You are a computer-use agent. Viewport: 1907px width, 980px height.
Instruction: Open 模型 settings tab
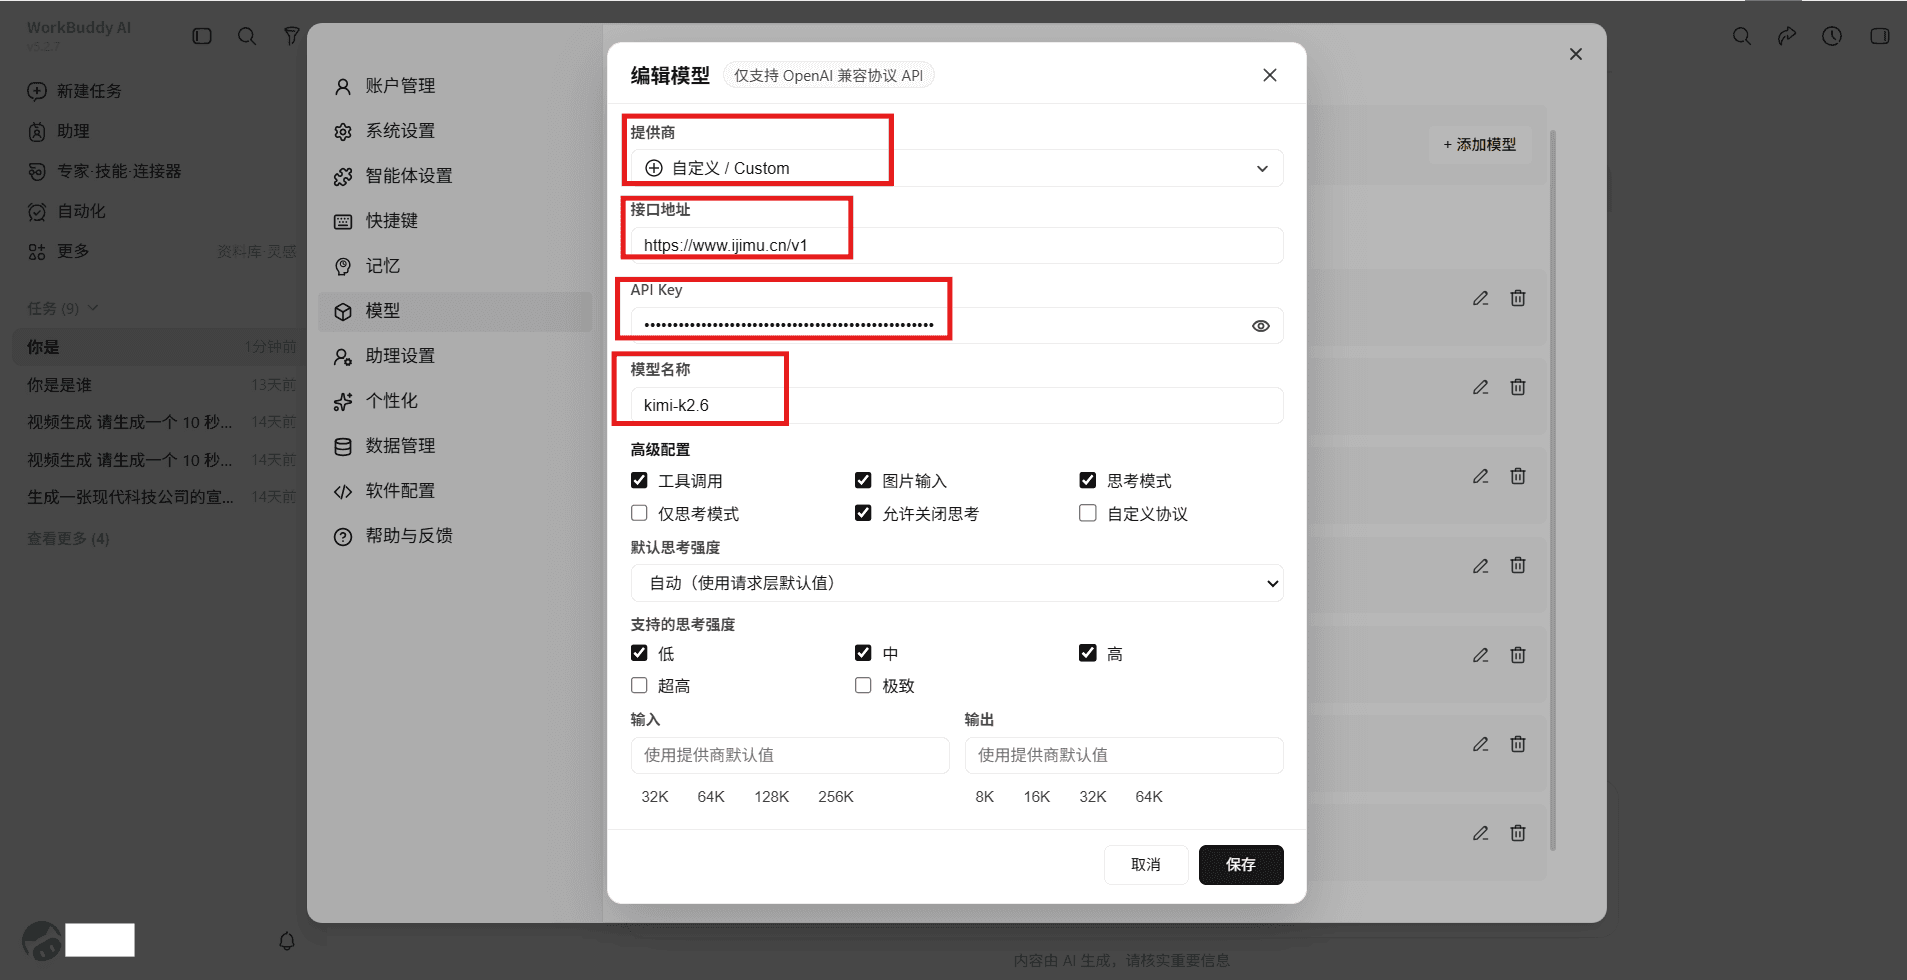(x=455, y=311)
